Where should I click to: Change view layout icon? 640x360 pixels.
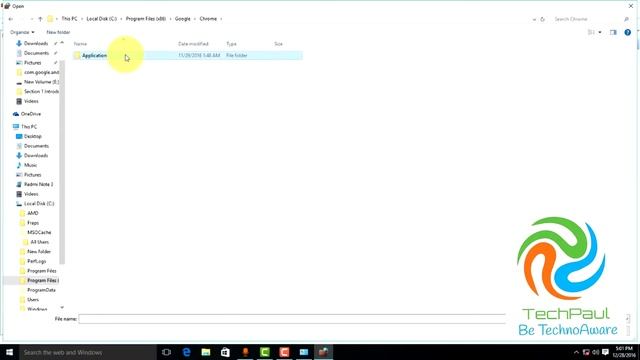coord(591,32)
